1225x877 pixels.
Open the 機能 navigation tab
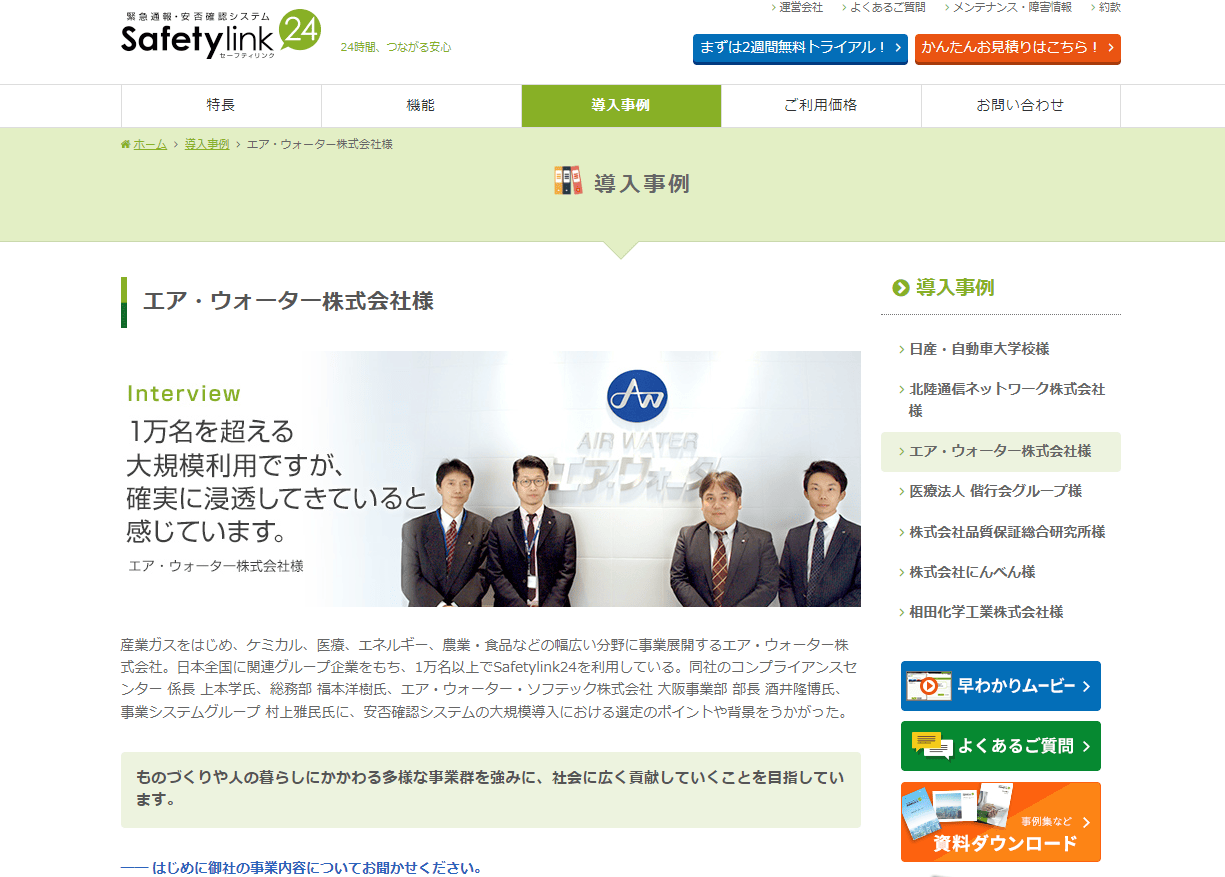pos(421,106)
